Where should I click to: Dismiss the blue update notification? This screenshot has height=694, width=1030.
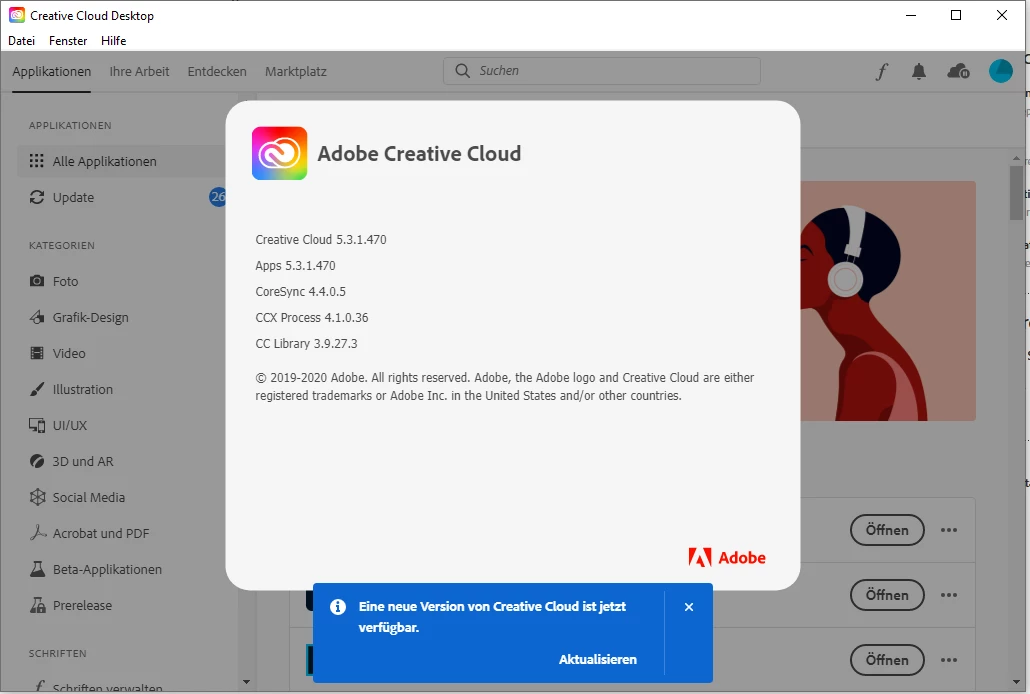[688, 607]
